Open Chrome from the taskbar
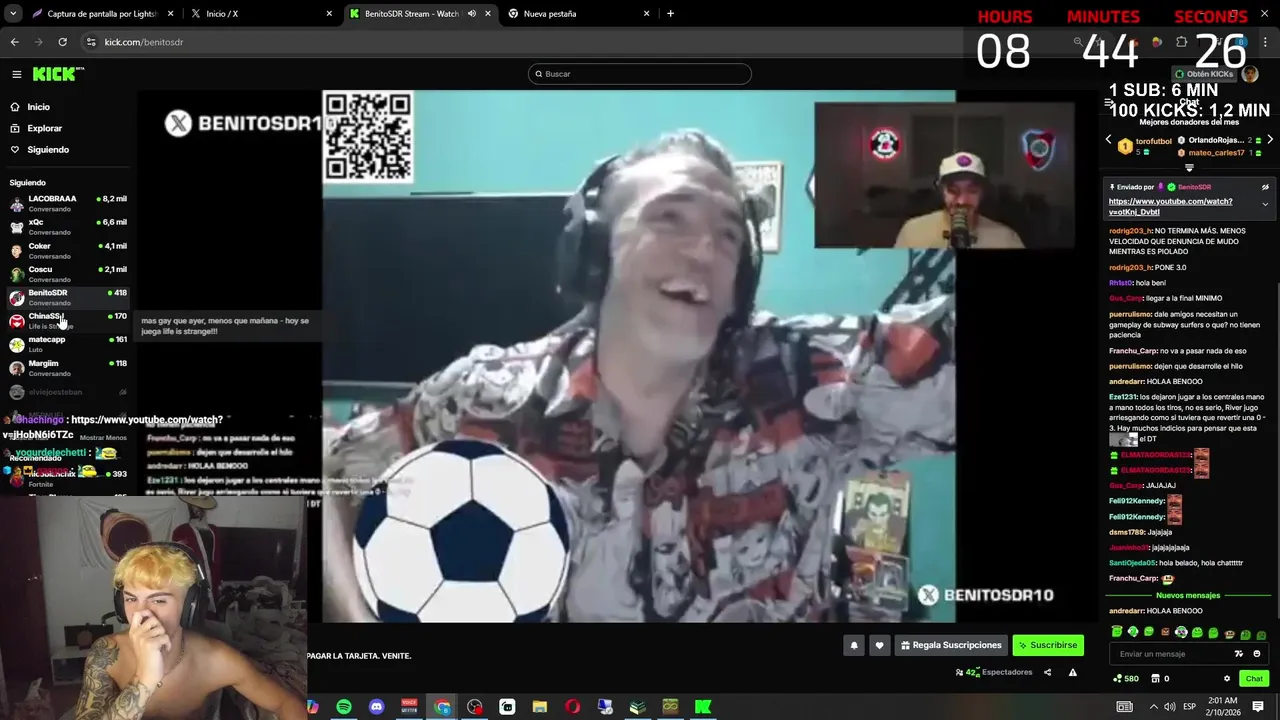1280x720 pixels. pos(442,707)
